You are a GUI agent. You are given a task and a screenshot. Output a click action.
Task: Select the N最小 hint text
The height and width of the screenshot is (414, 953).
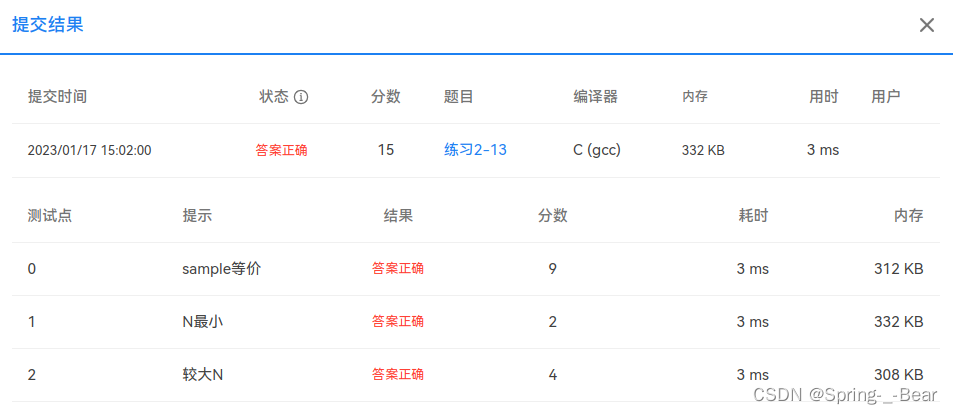click(203, 322)
